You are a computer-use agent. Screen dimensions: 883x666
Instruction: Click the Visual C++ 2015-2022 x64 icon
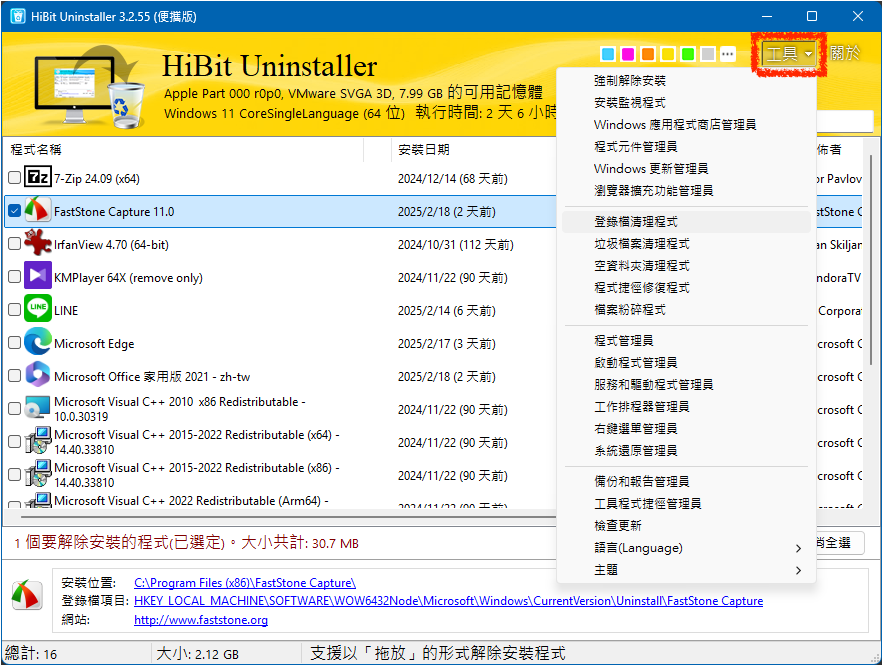38,442
